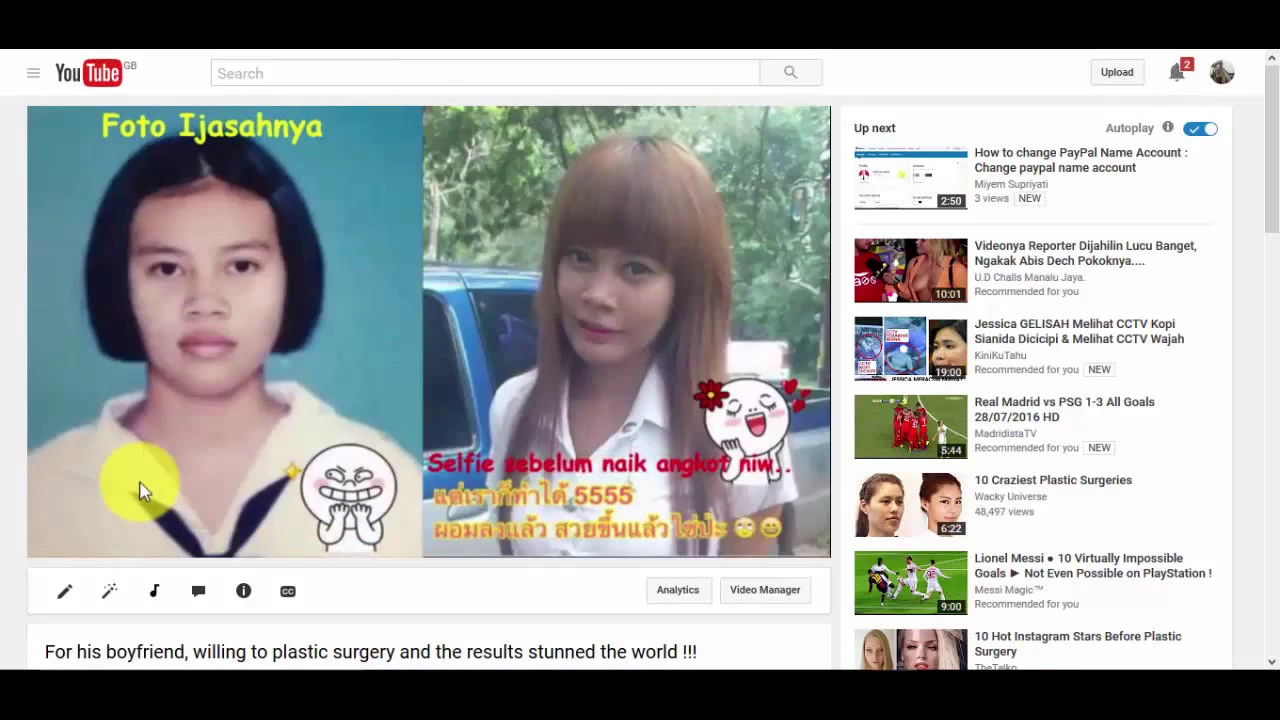Image resolution: width=1280 pixels, height=720 pixels.
Task: Open '10 Craziest Plastic Surgeries' title link
Action: pyautogui.click(x=1053, y=480)
